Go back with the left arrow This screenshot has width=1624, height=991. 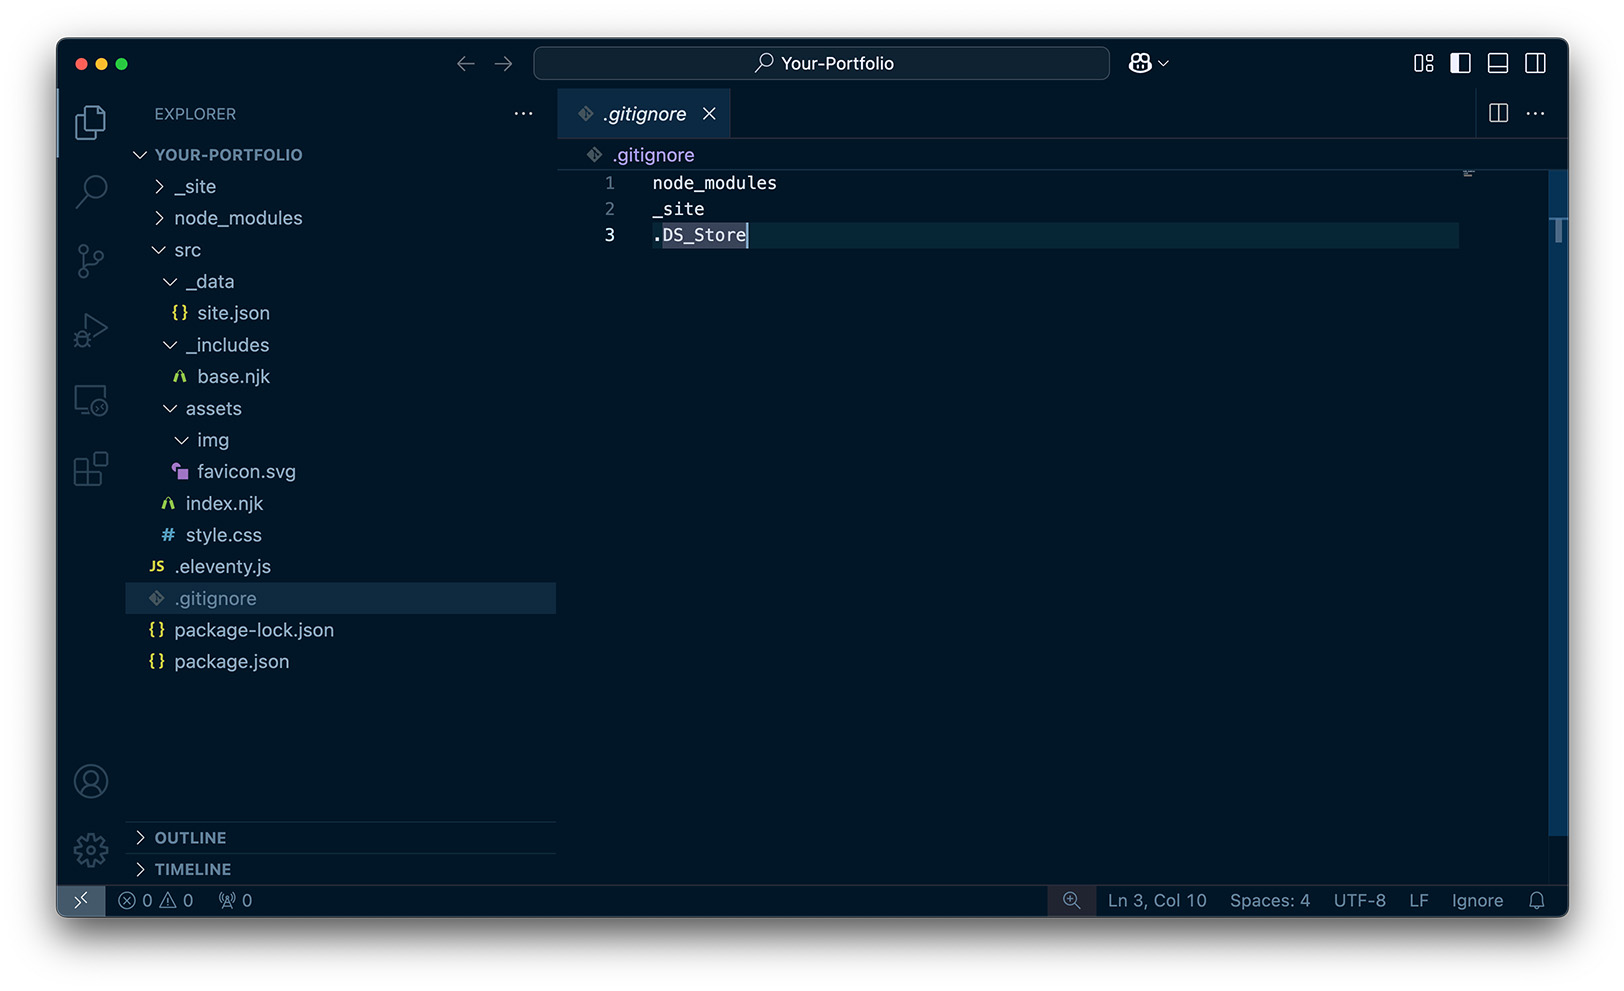click(x=465, y=63)
